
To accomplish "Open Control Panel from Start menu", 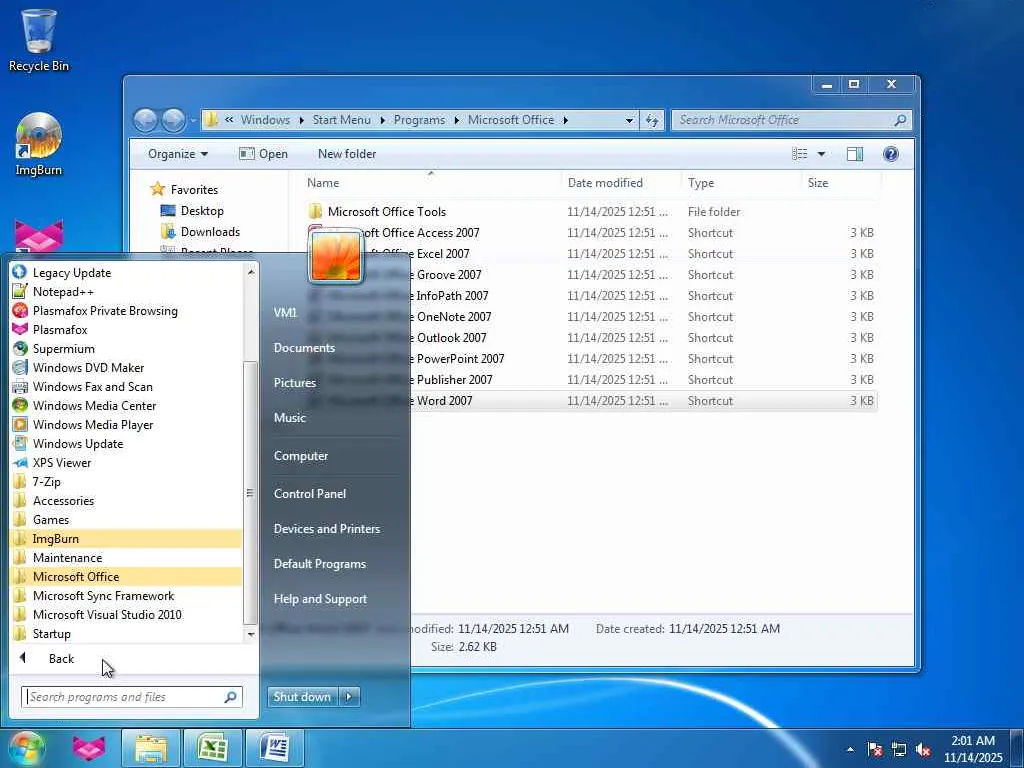I will (x=310, y=494).
